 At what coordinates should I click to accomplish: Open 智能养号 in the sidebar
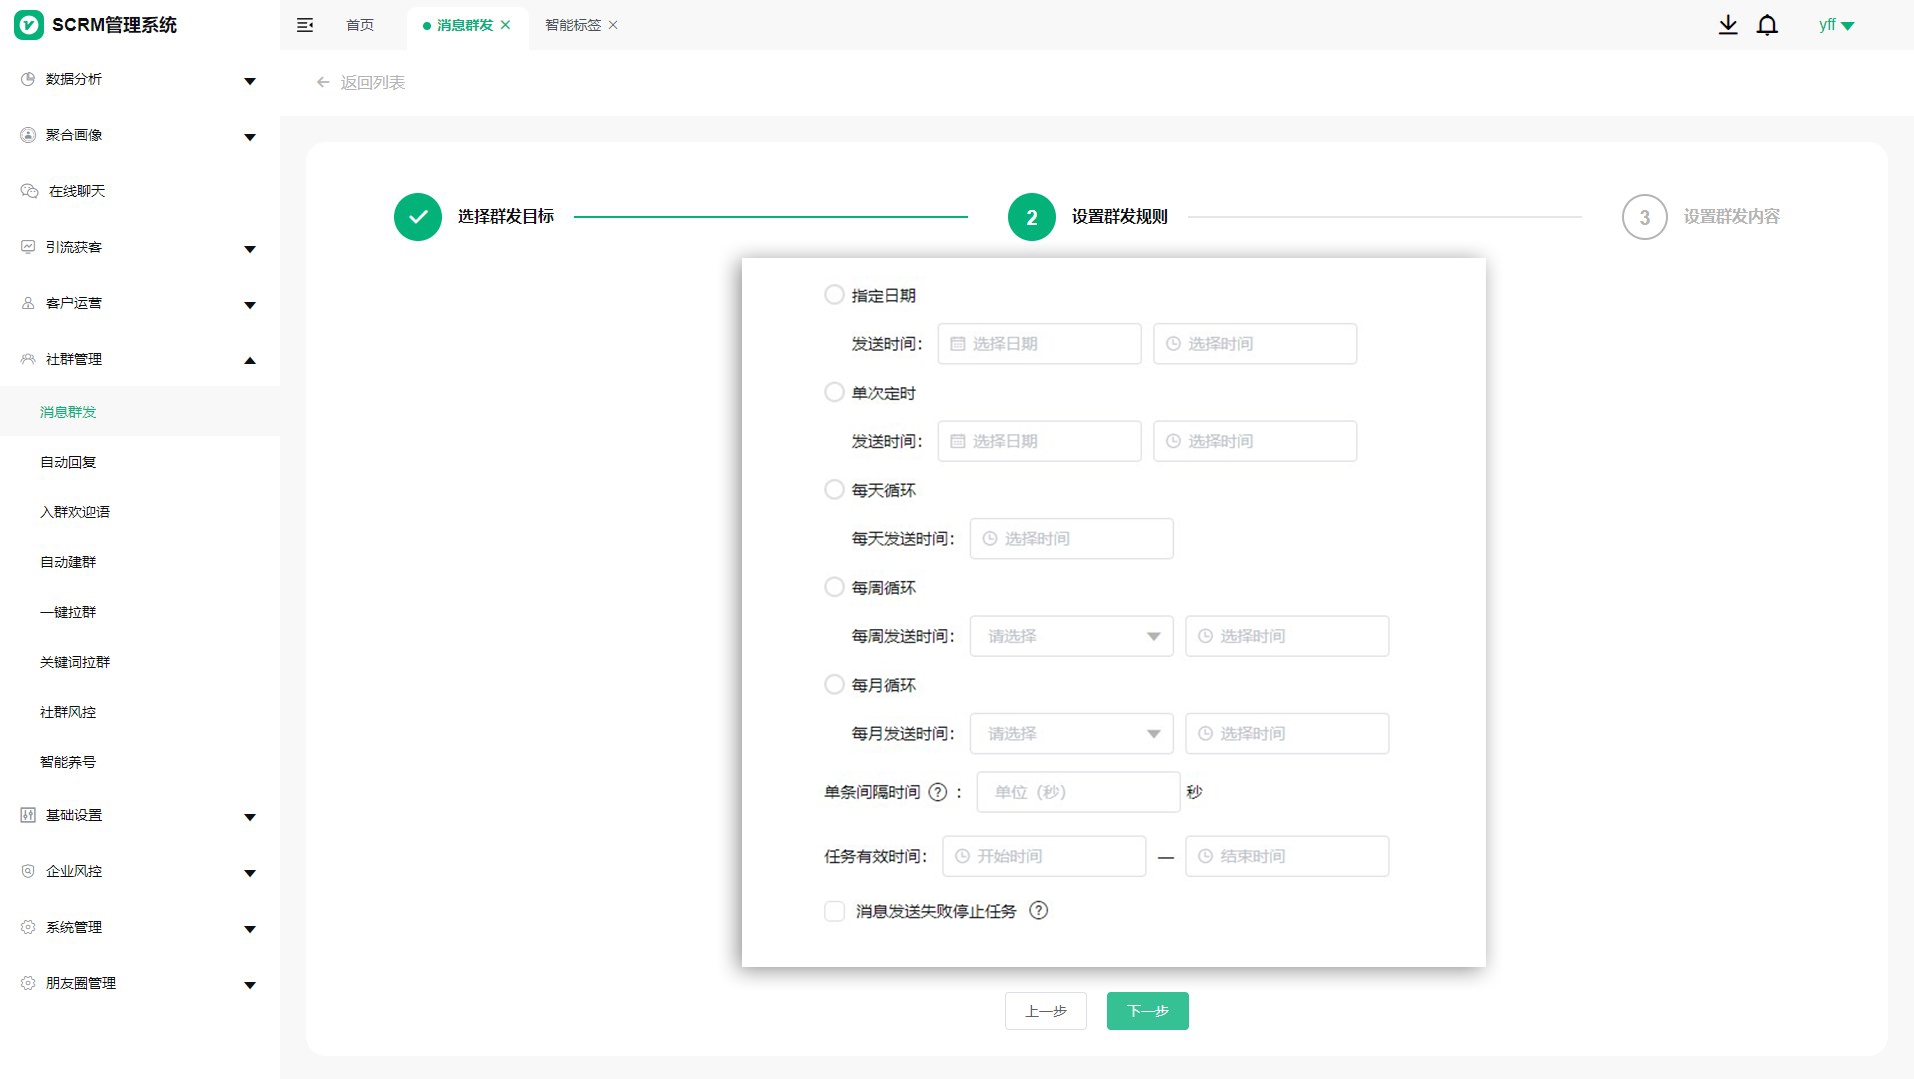pyautogui.click(x=68, y=762)
